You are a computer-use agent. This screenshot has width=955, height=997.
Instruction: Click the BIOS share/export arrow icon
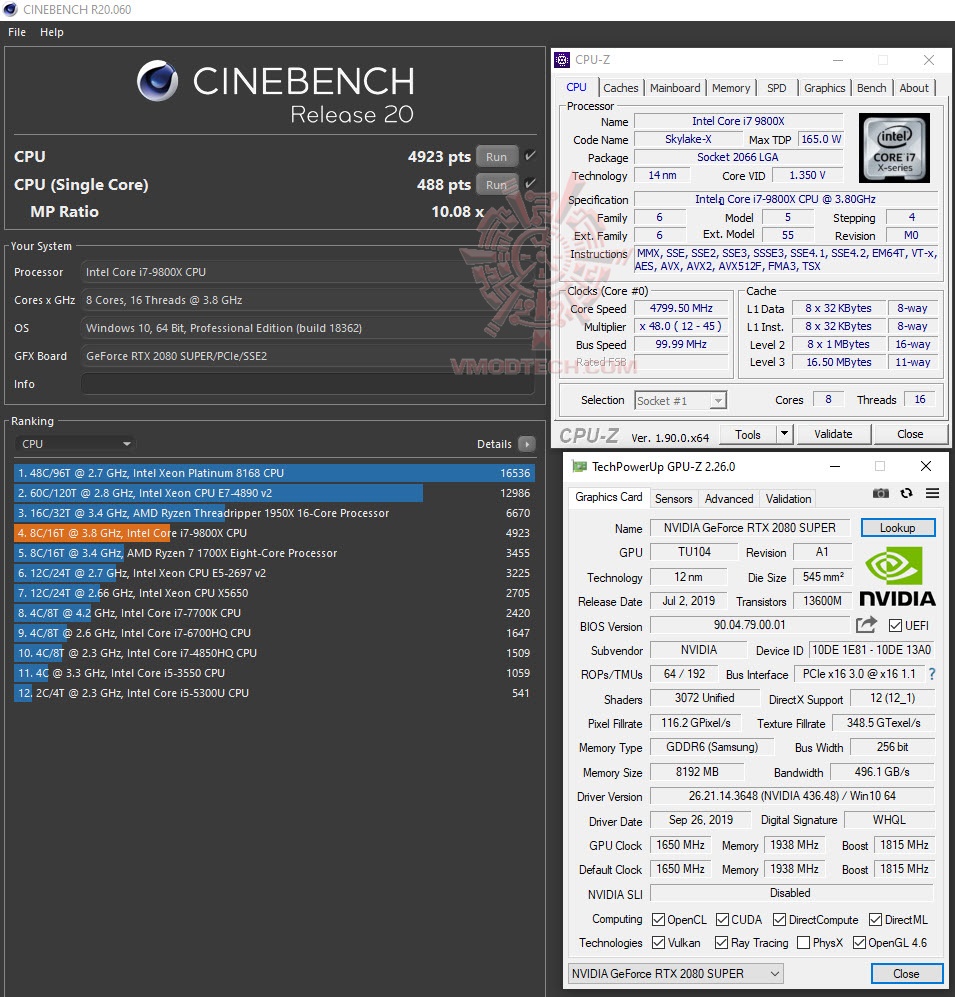[x=866, y=625]
